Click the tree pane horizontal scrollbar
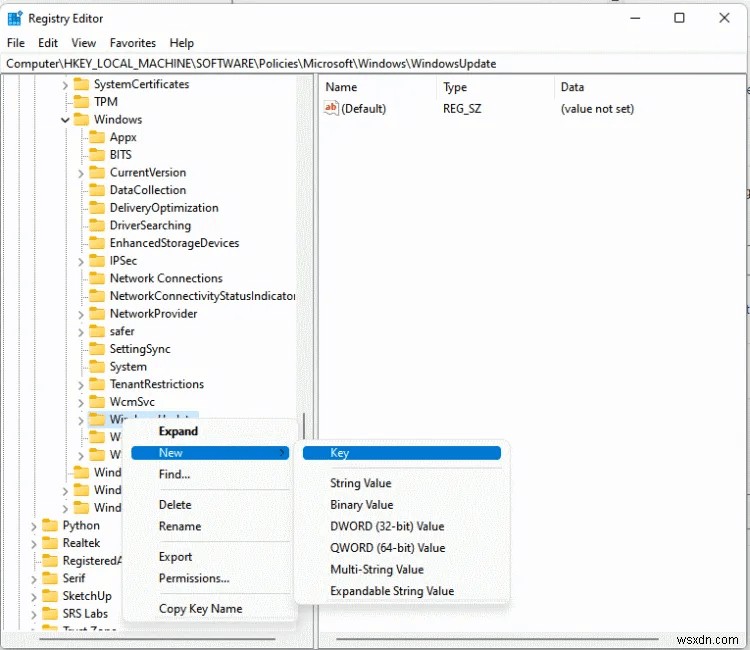This screenshot has width=750, height=650. (157, 639)
